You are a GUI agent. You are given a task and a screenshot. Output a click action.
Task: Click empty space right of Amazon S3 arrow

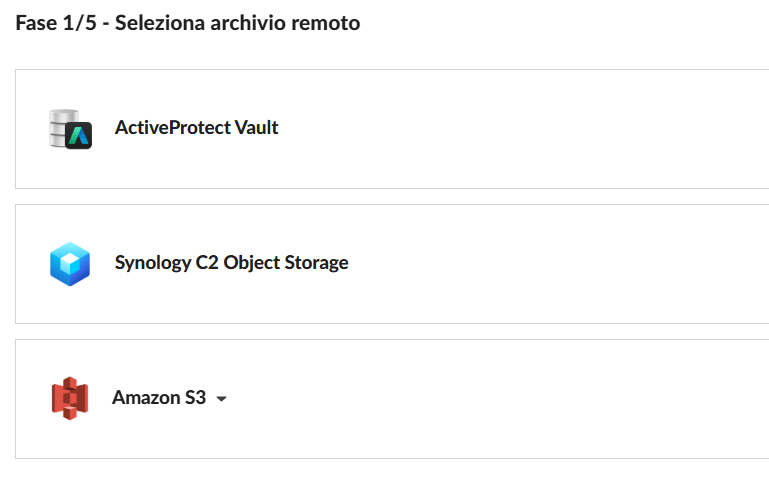tap(500, 399)
